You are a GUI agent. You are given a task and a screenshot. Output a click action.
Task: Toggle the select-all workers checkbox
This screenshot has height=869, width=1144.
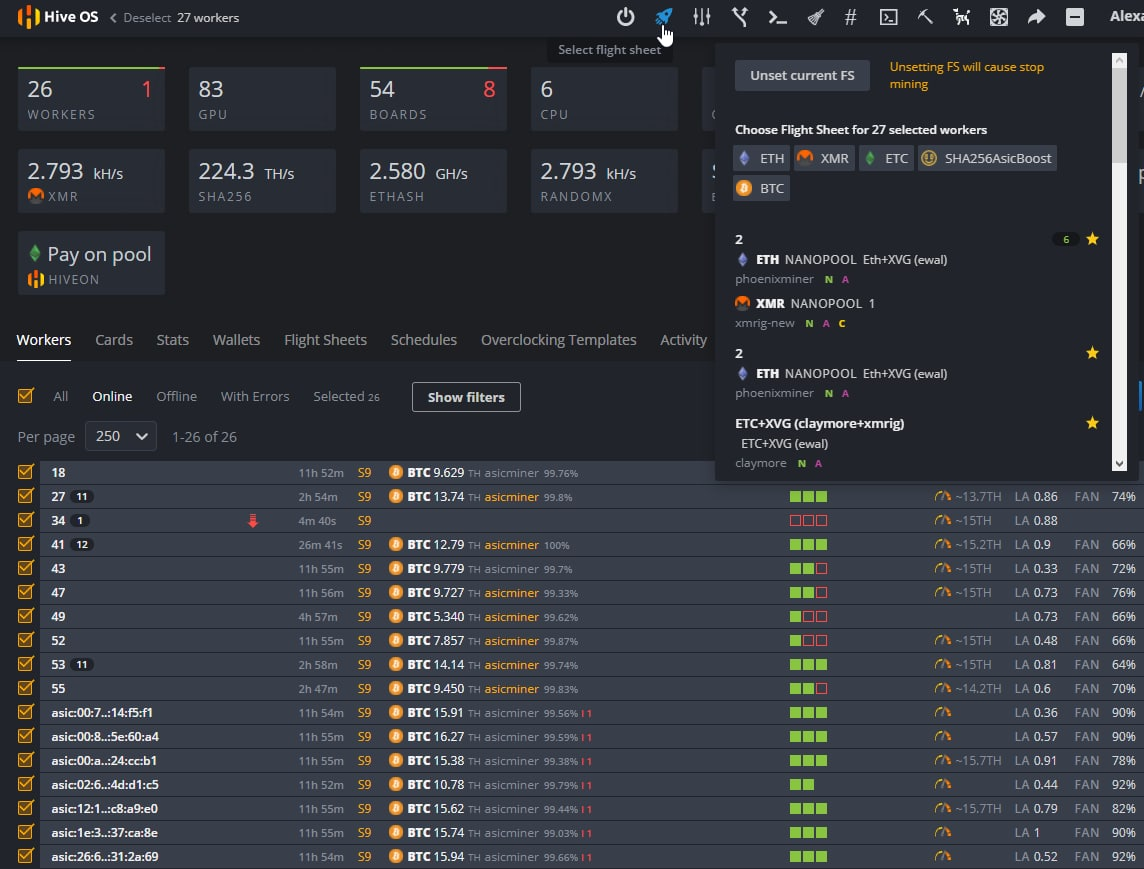(26, 395)
